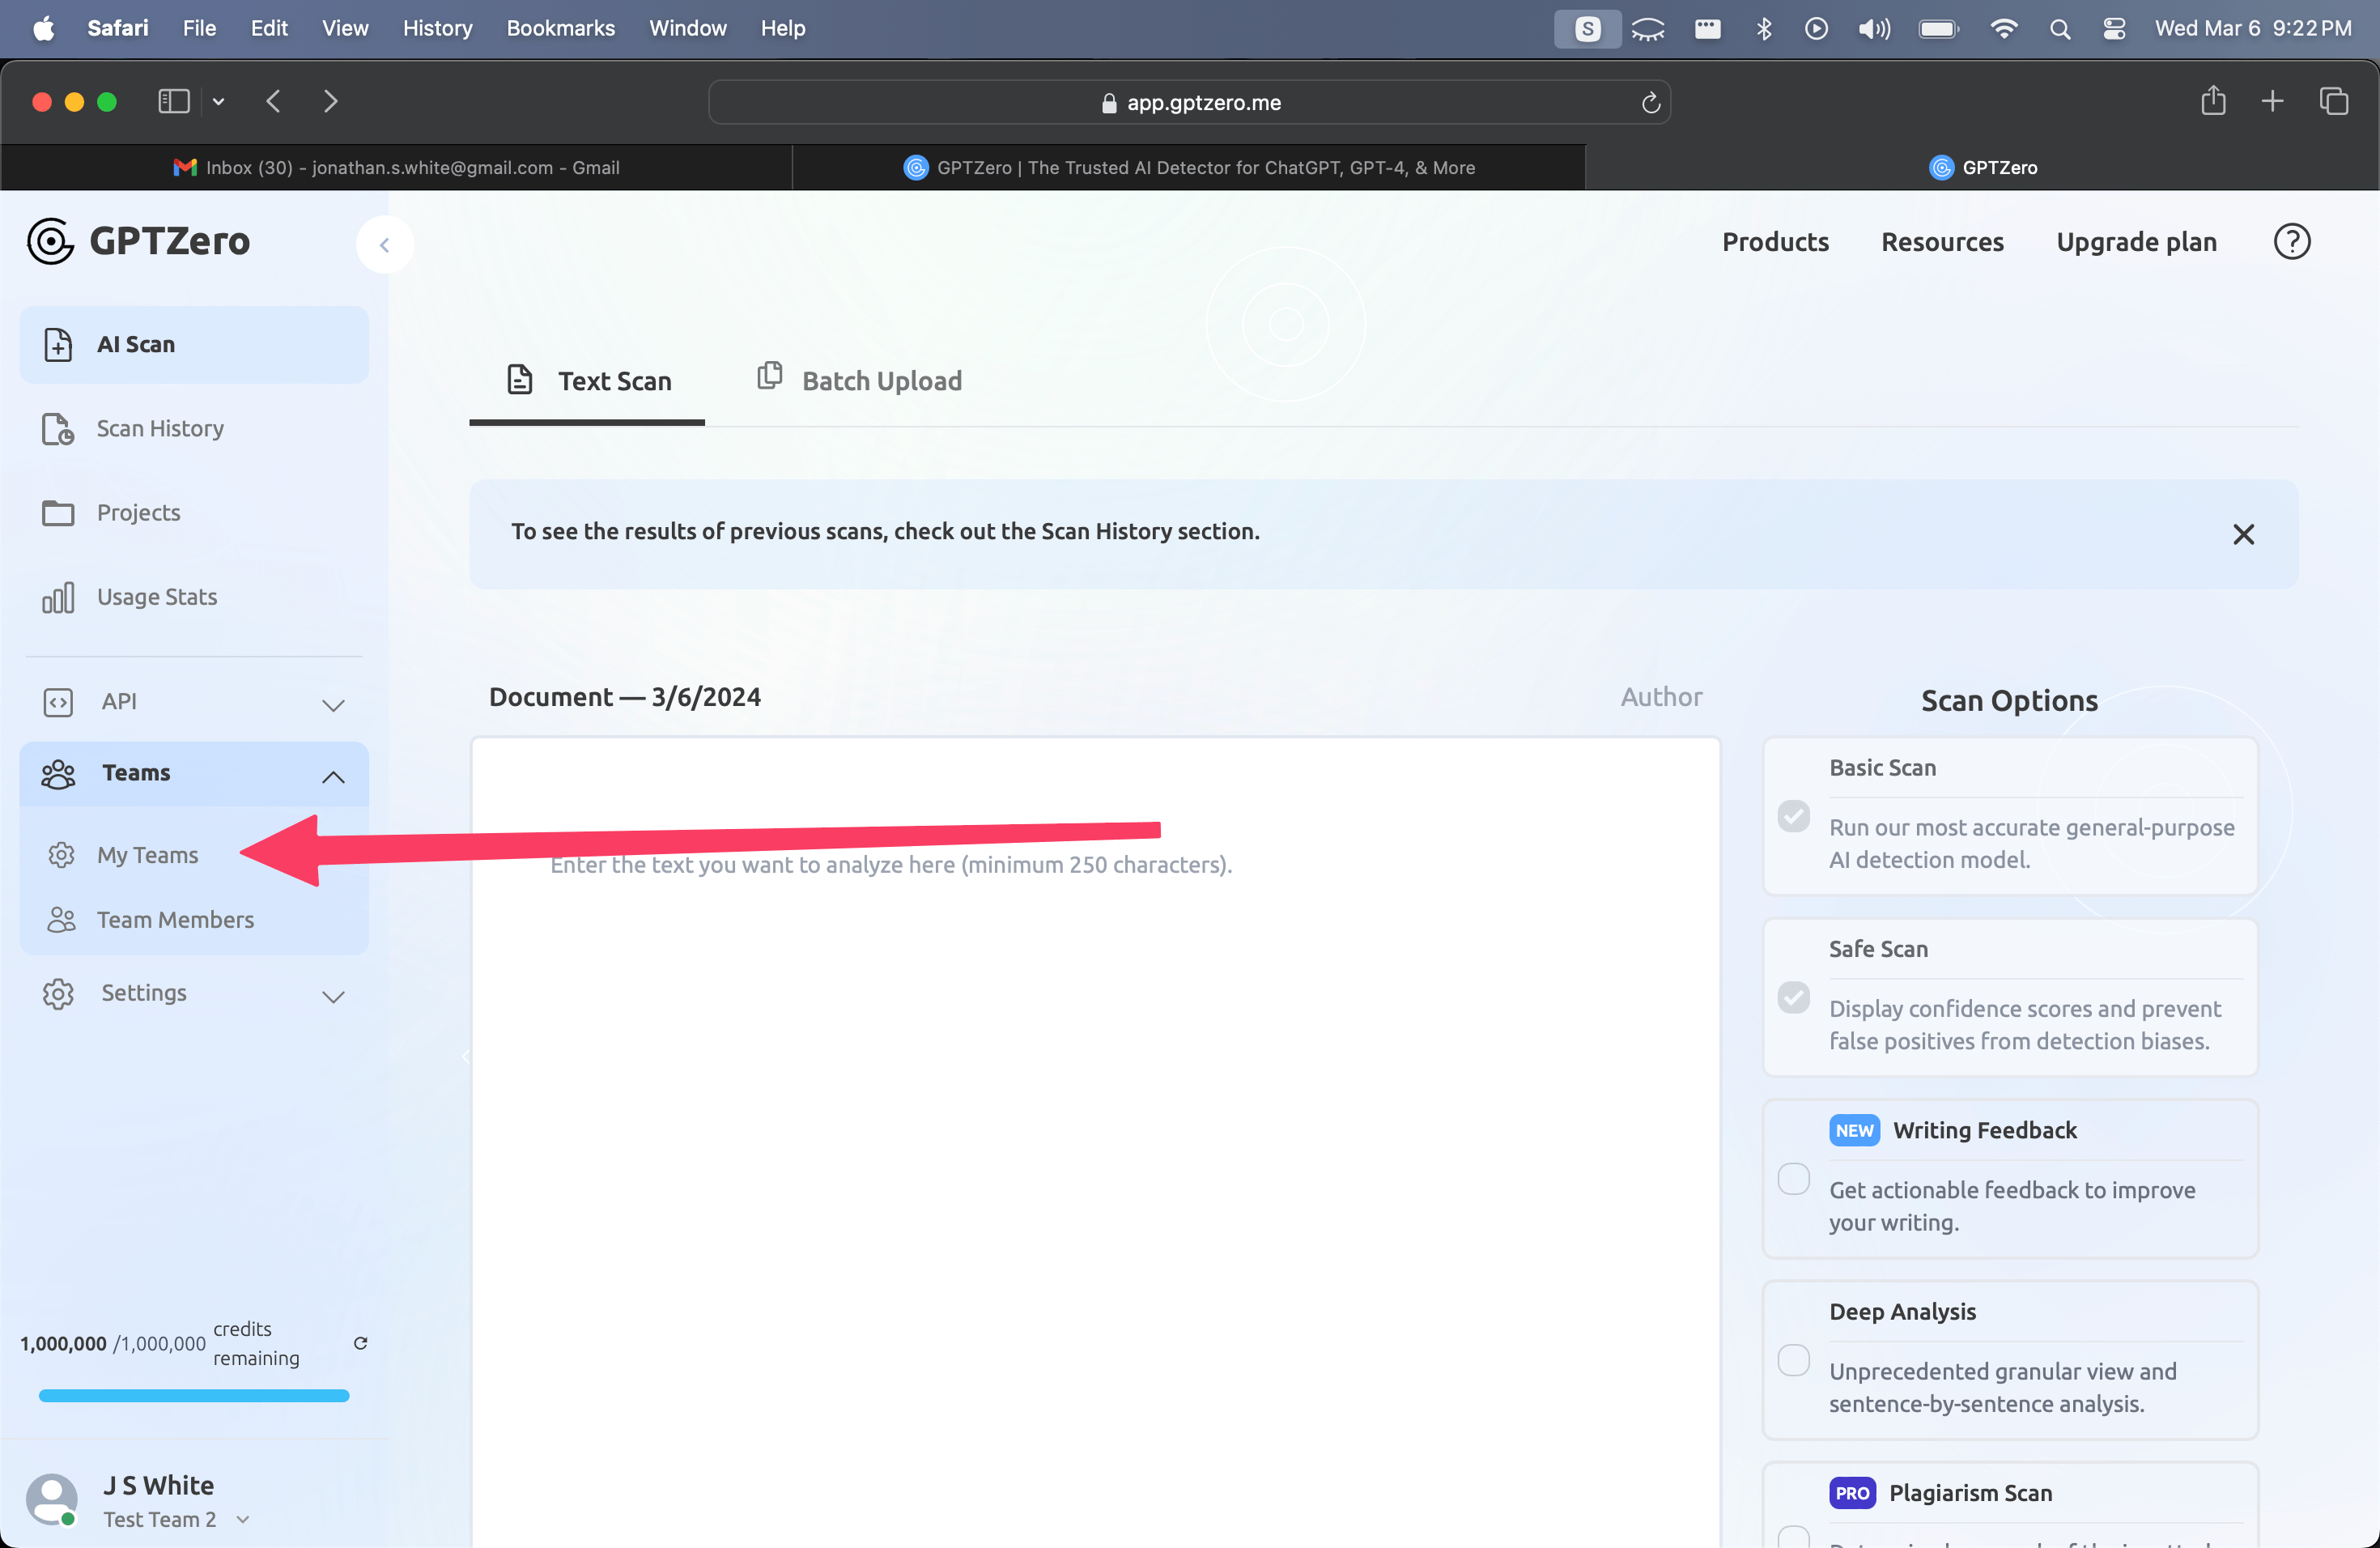This screenshot has height=1548, width=2380.
Task: Collapse the Teams section chevron
Action: 333,777
